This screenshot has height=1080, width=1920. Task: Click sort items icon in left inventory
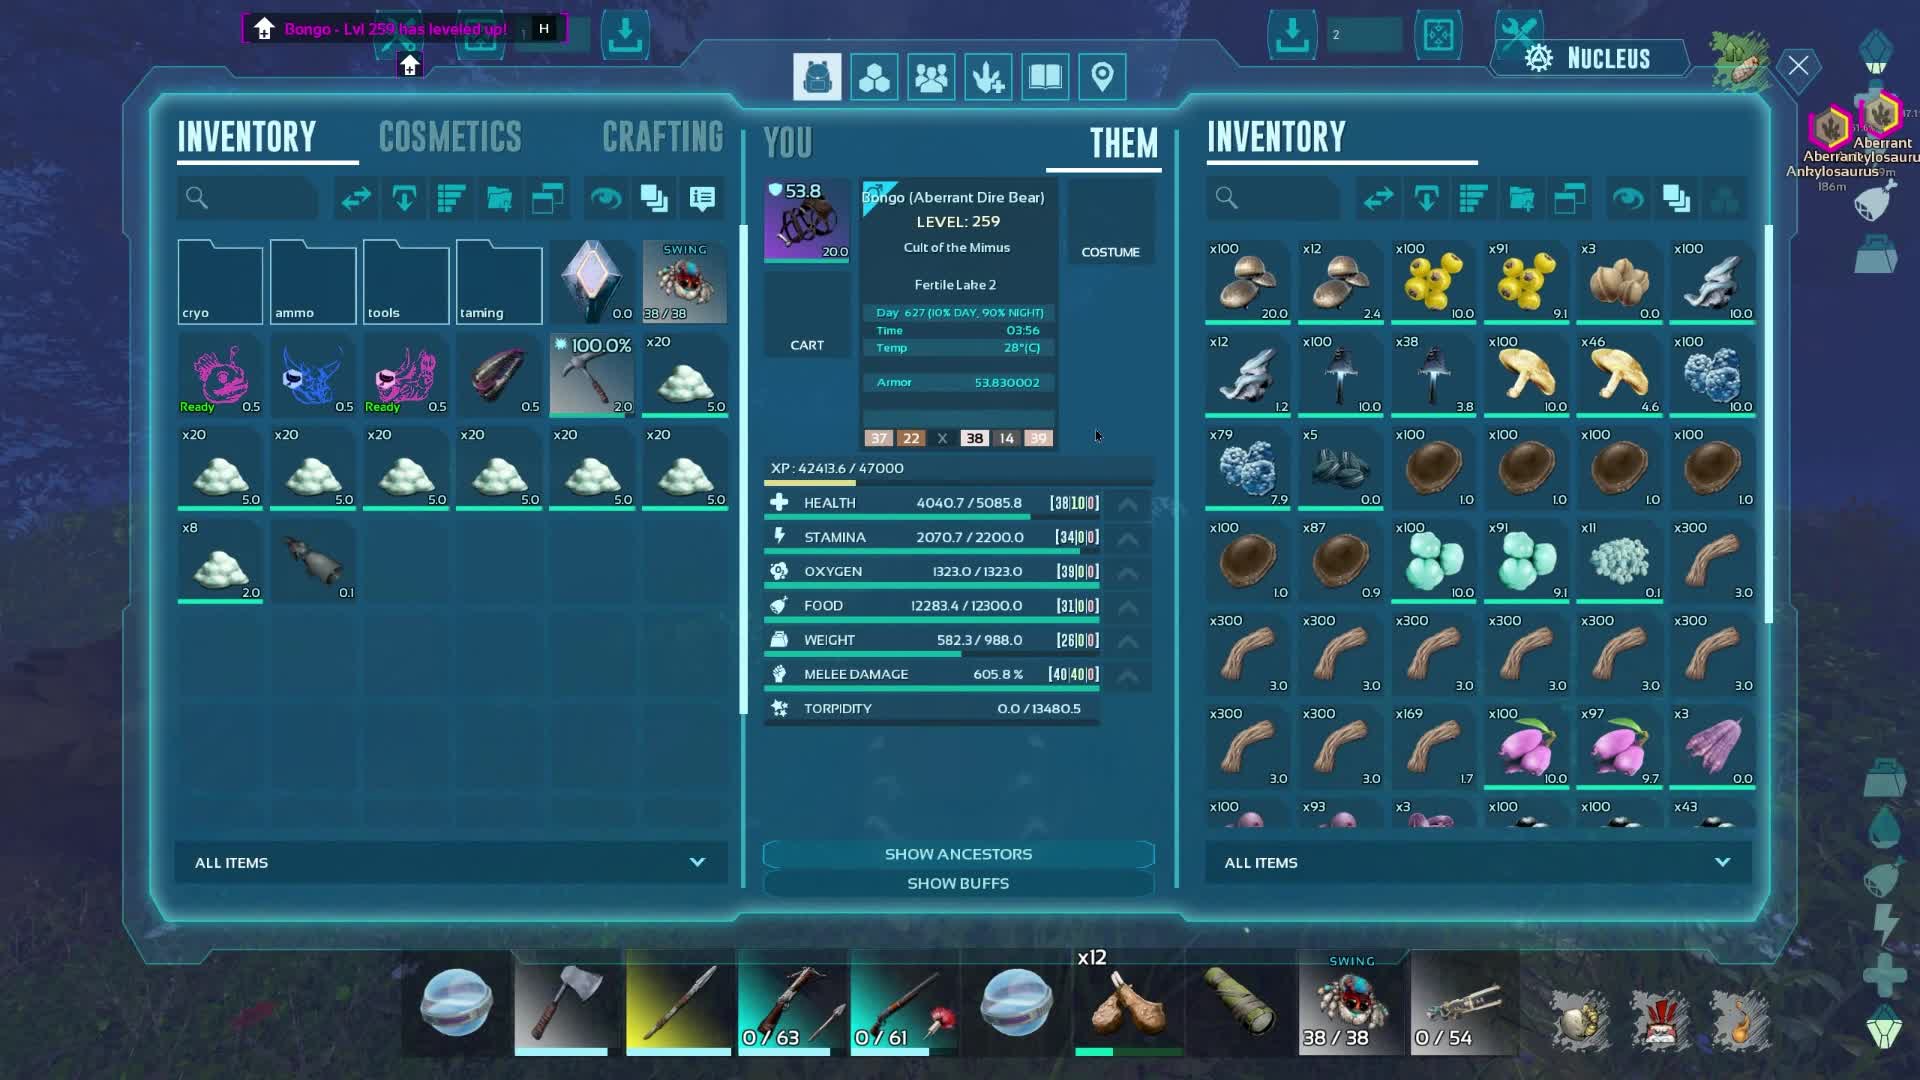coord(452,199)
